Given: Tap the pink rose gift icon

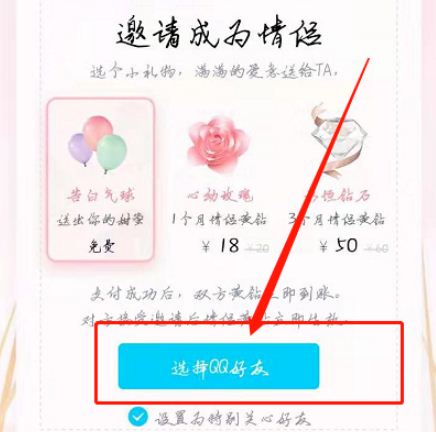Looking at the screenshot, I should coord(218,145).
